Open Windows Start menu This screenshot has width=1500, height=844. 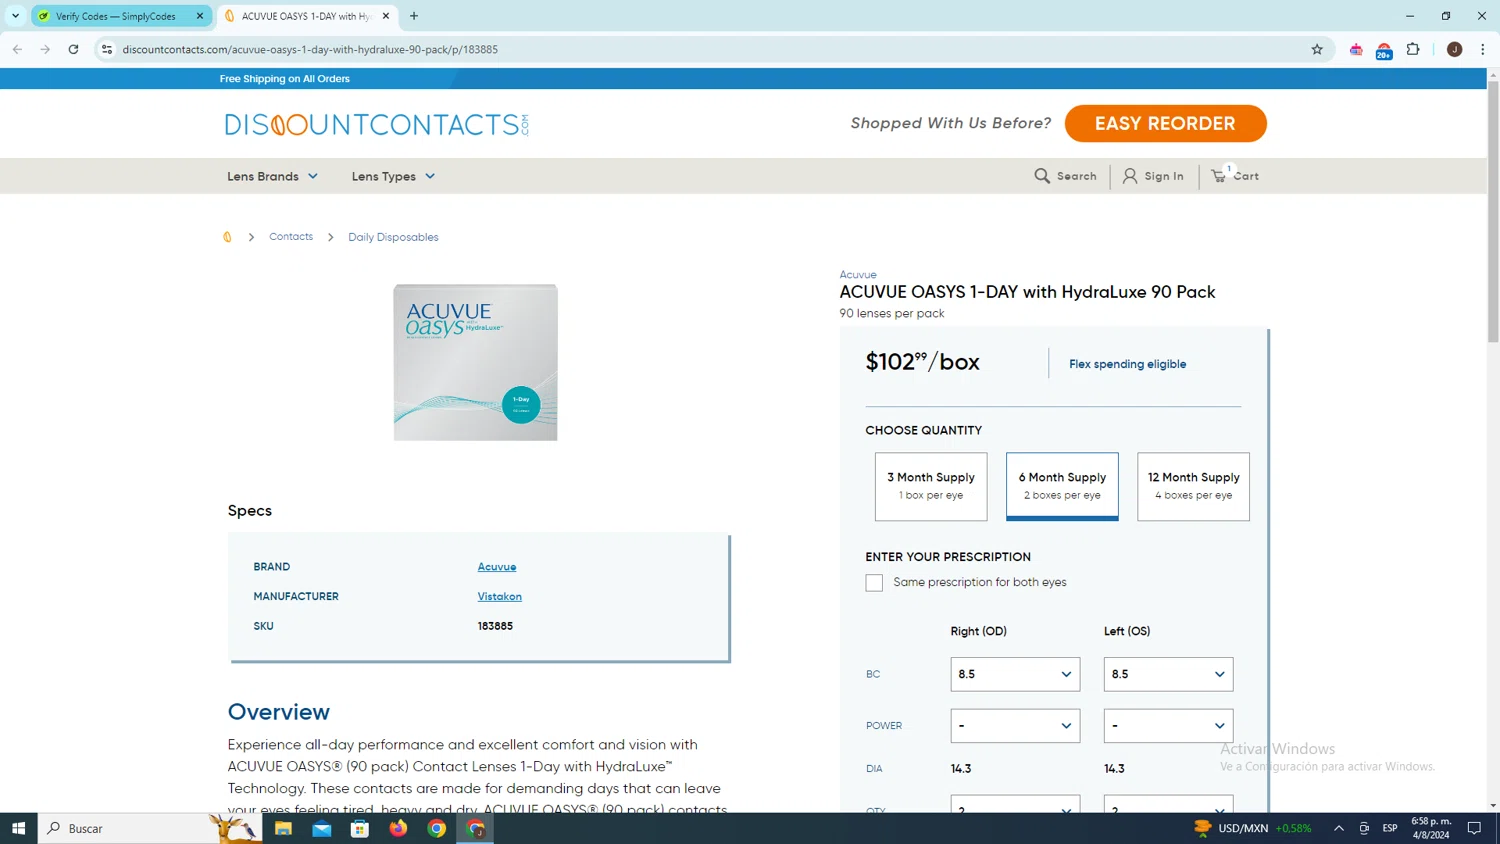tap(18, 828)
